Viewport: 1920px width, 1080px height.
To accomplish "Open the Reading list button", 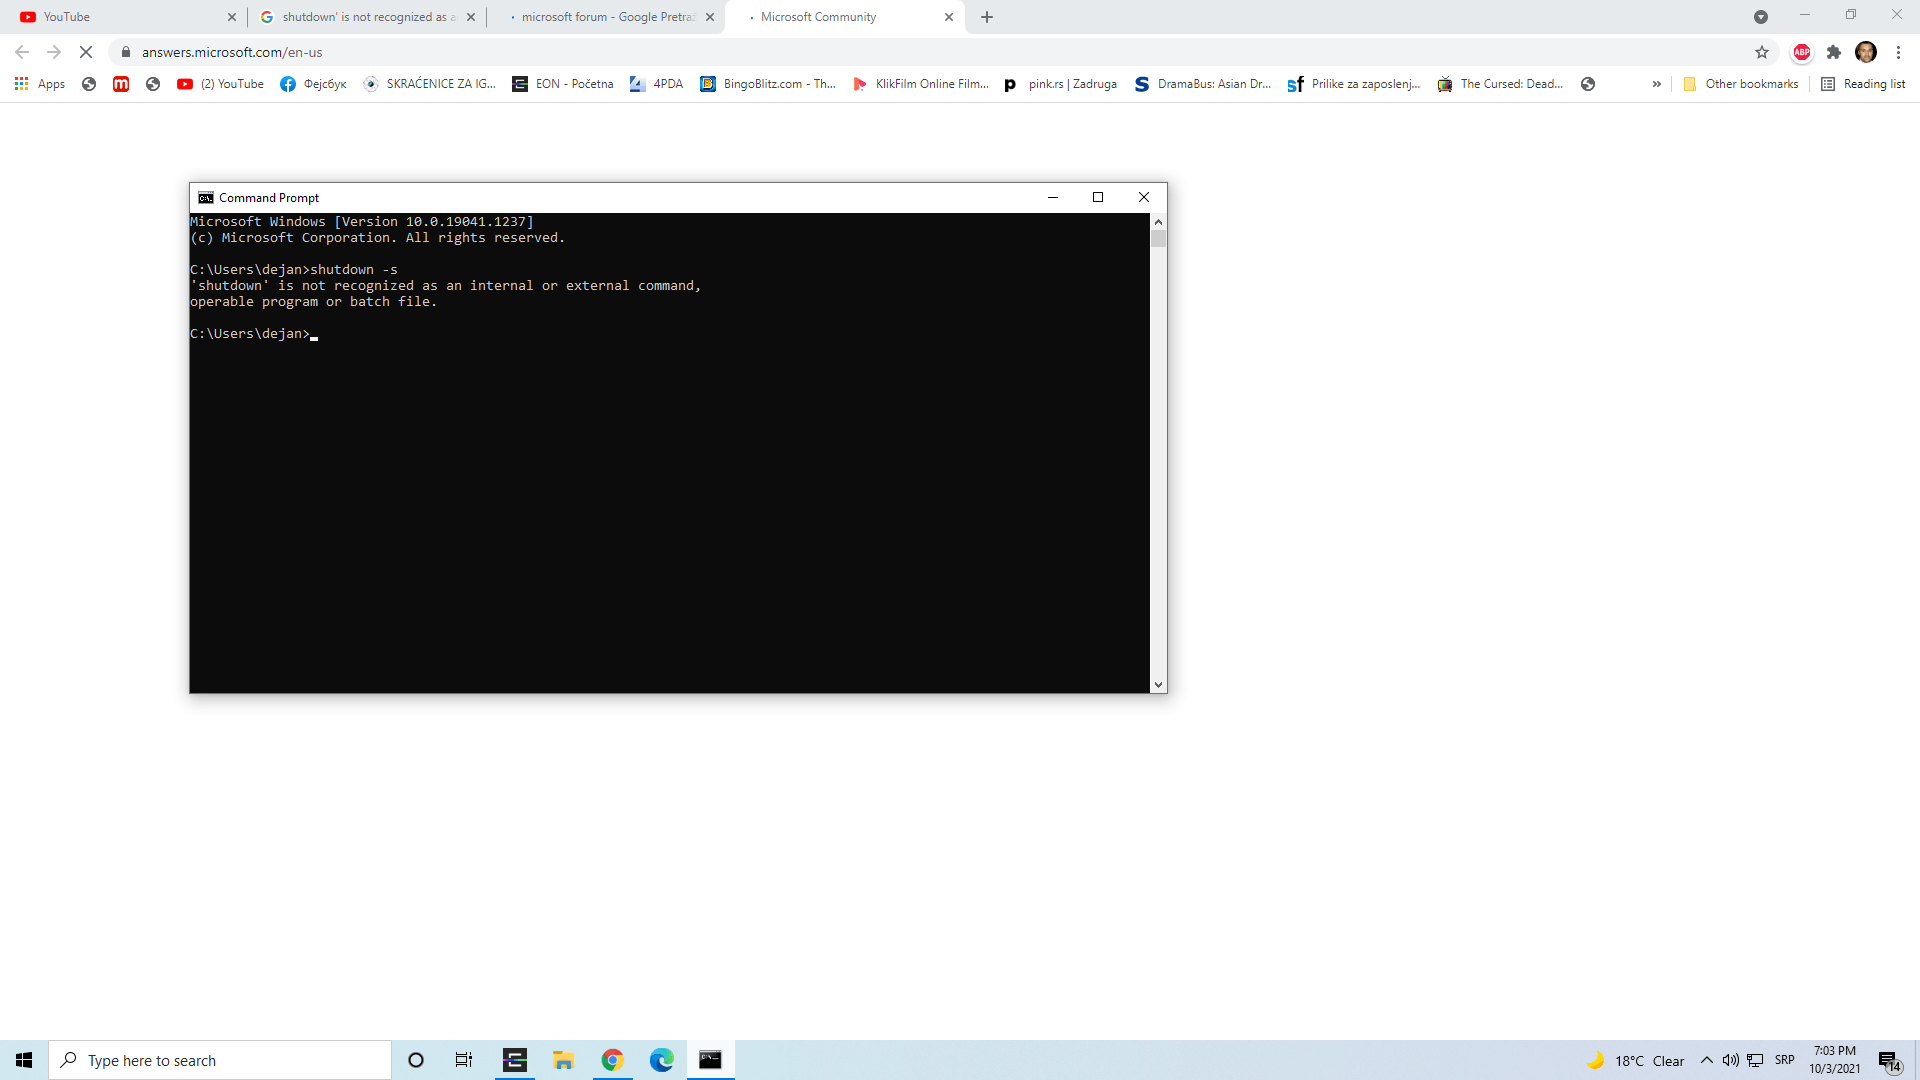I will pos(1863,84).
